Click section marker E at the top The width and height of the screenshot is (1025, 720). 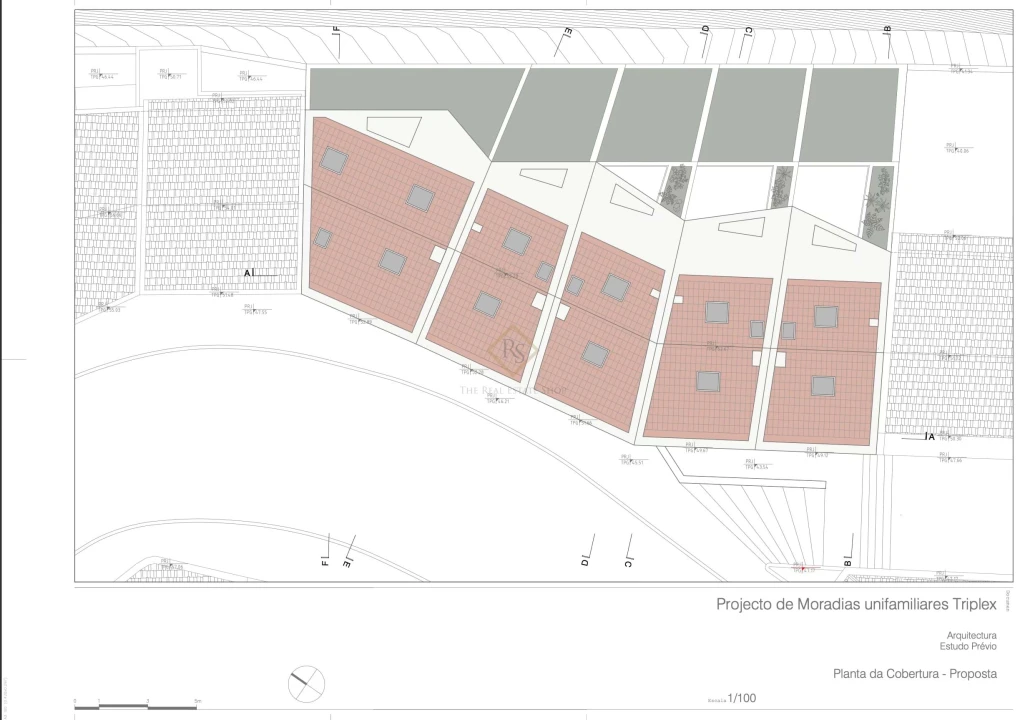566,35
